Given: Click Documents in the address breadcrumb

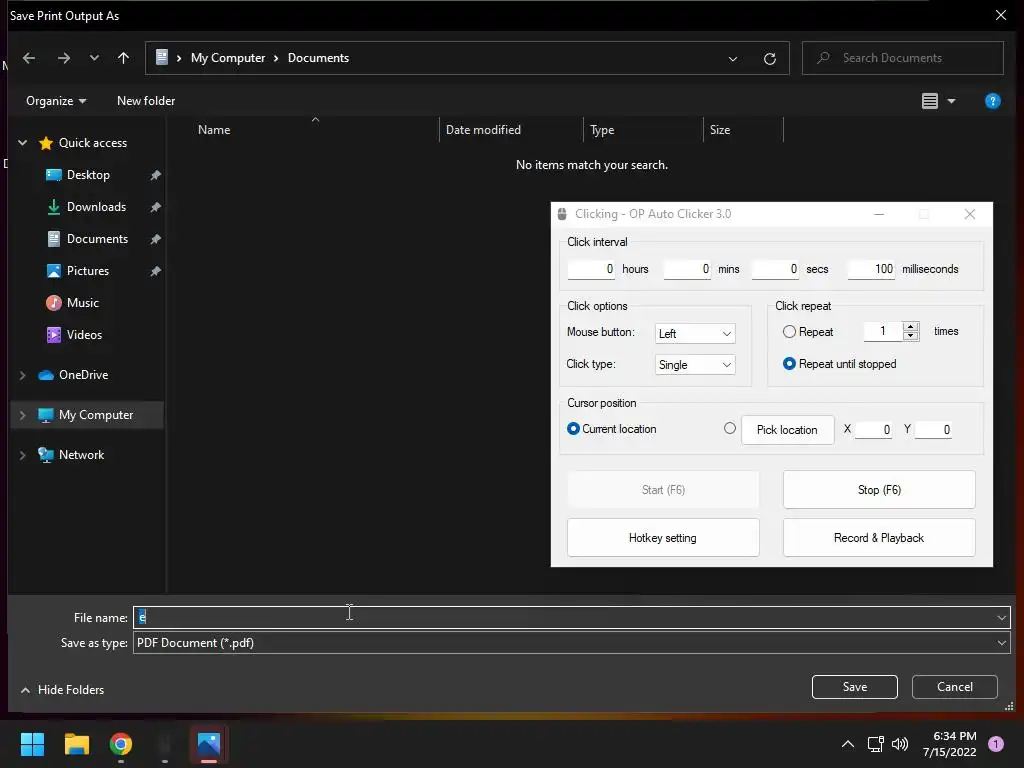Looking at the screenshot, I should [318, 58].
